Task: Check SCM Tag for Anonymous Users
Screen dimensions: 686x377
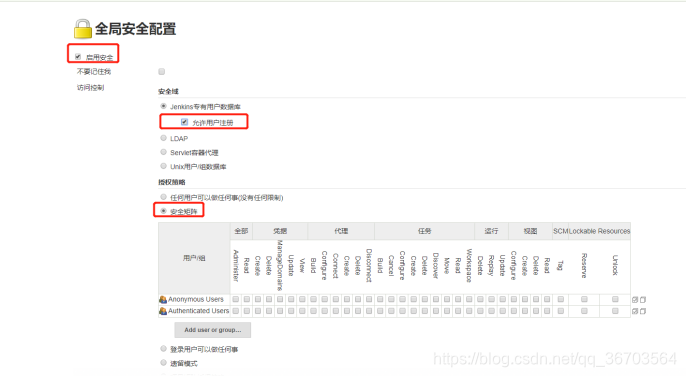Action: (560, 300)
